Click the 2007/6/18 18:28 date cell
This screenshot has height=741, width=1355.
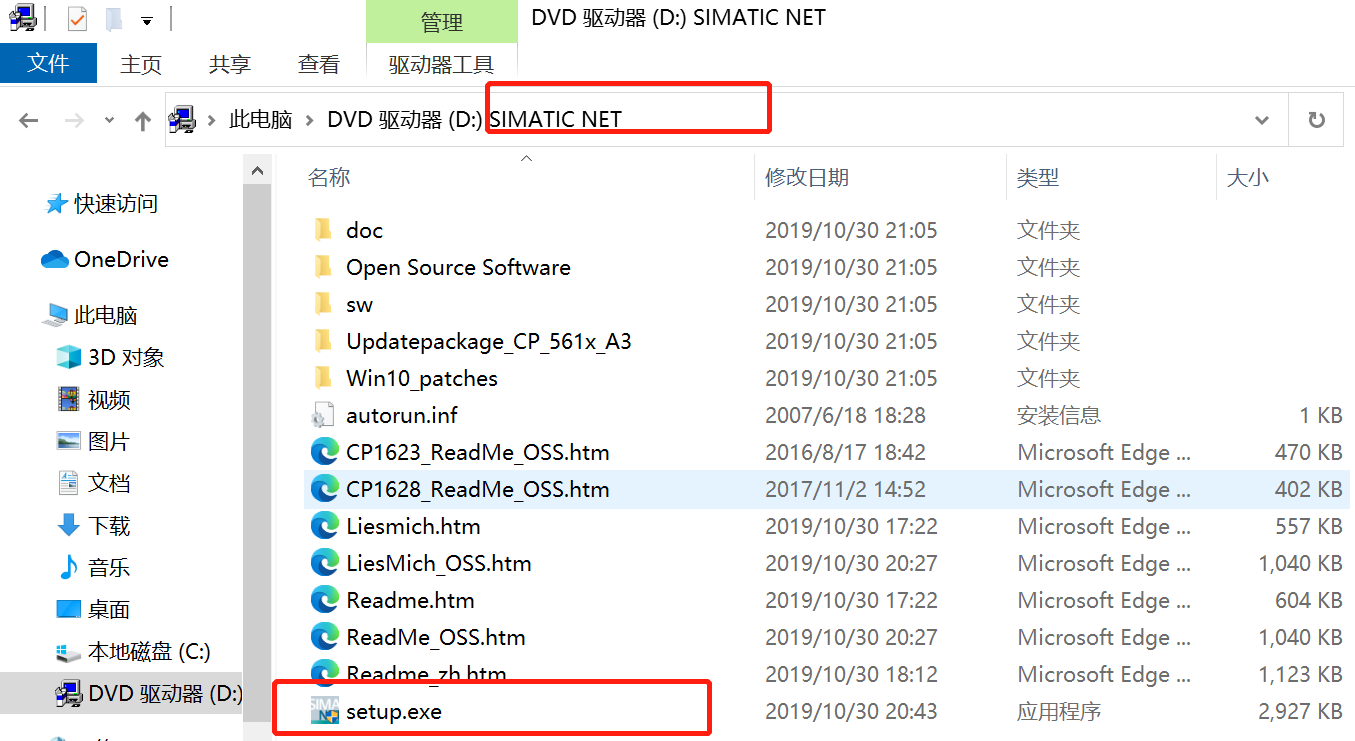click(x=846, y=415)
